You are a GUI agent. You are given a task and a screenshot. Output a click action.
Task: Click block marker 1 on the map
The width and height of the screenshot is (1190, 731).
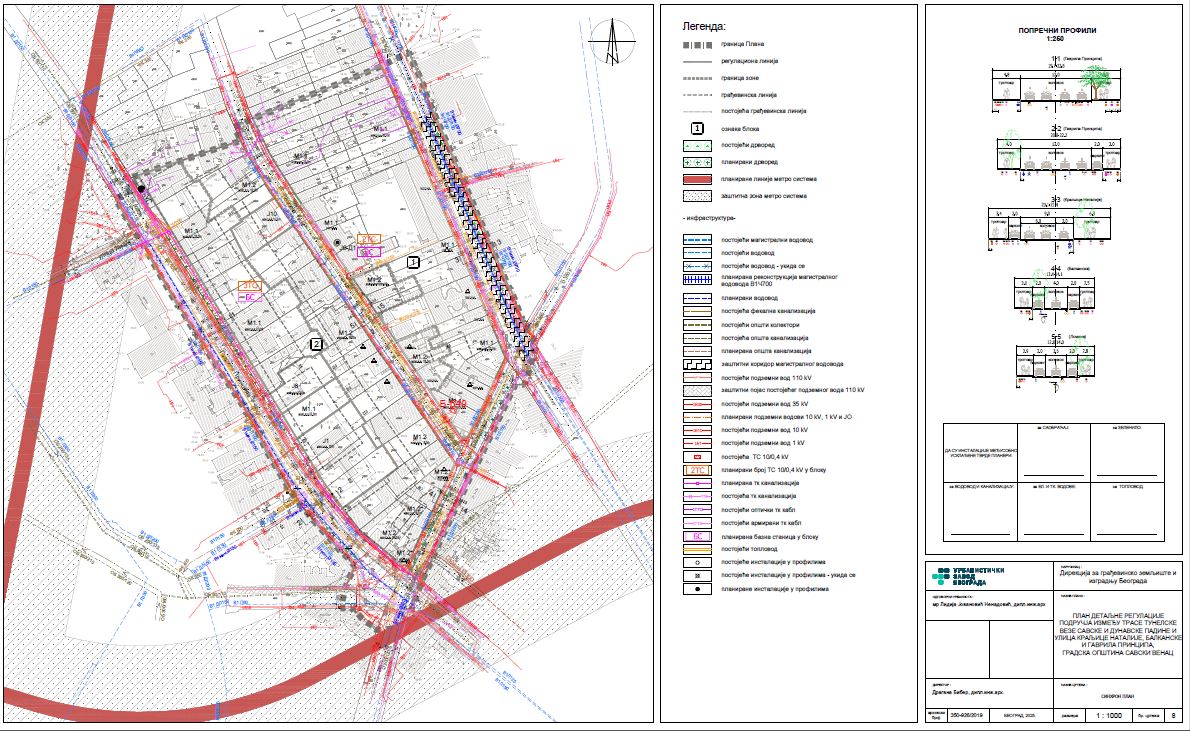[x=413, y=262]
